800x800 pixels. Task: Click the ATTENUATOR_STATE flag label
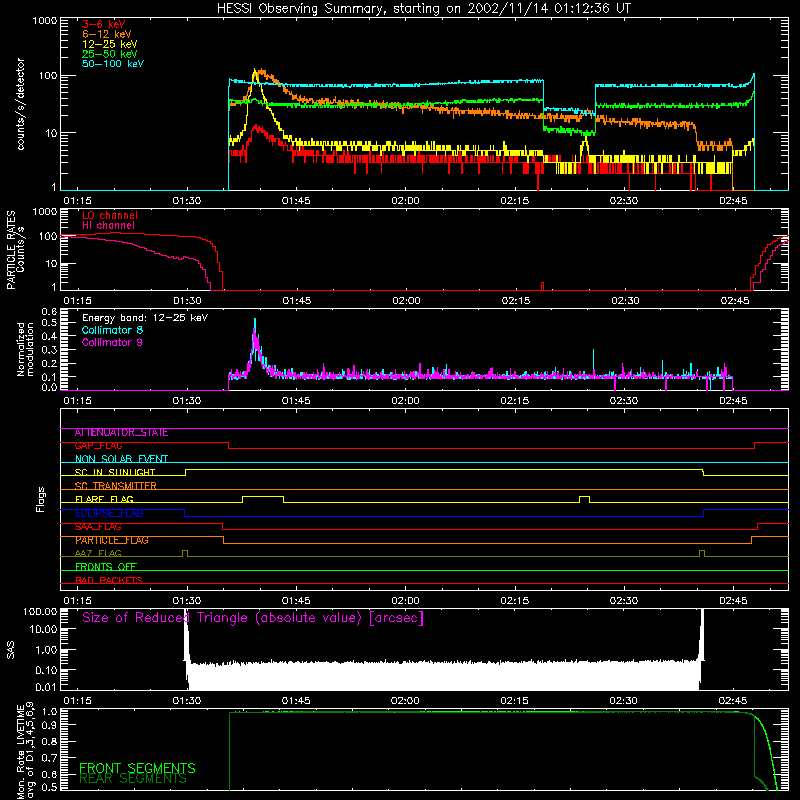(x=121, y=433)
